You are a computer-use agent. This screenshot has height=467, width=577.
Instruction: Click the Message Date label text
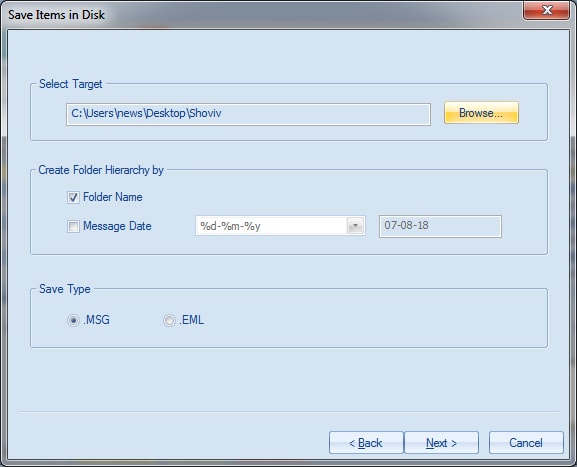click(117, 226)
